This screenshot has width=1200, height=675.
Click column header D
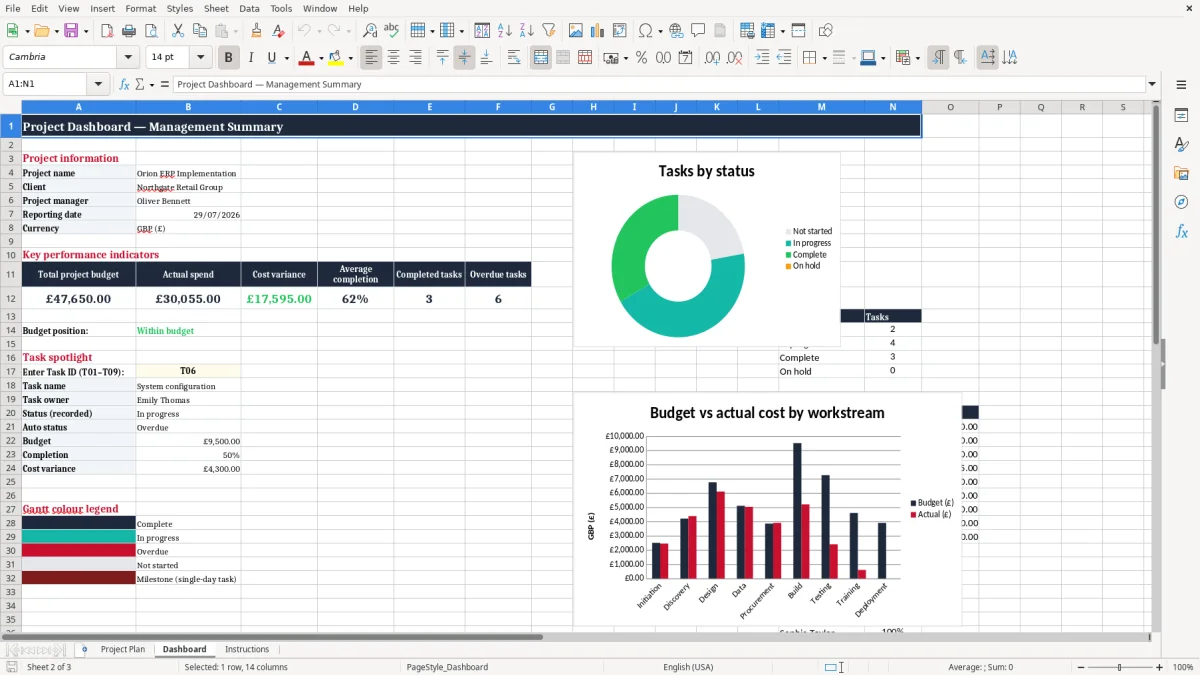pyautogui.click(x=355, y=107)
